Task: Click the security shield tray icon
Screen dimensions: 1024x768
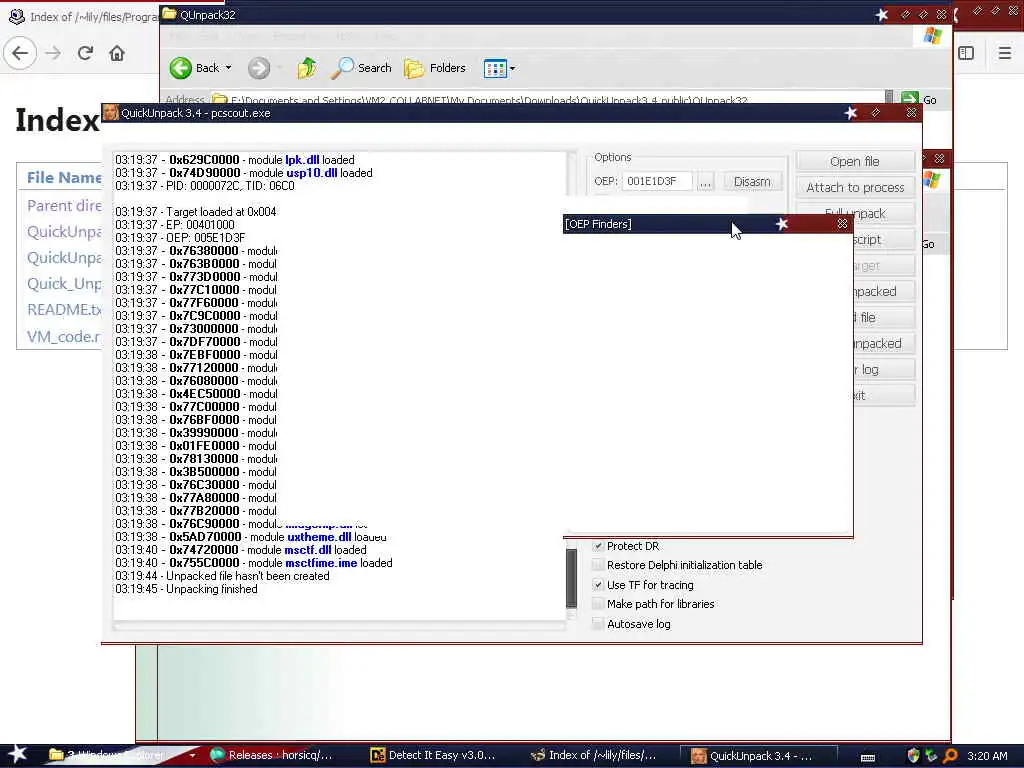Action: point(914,756)
